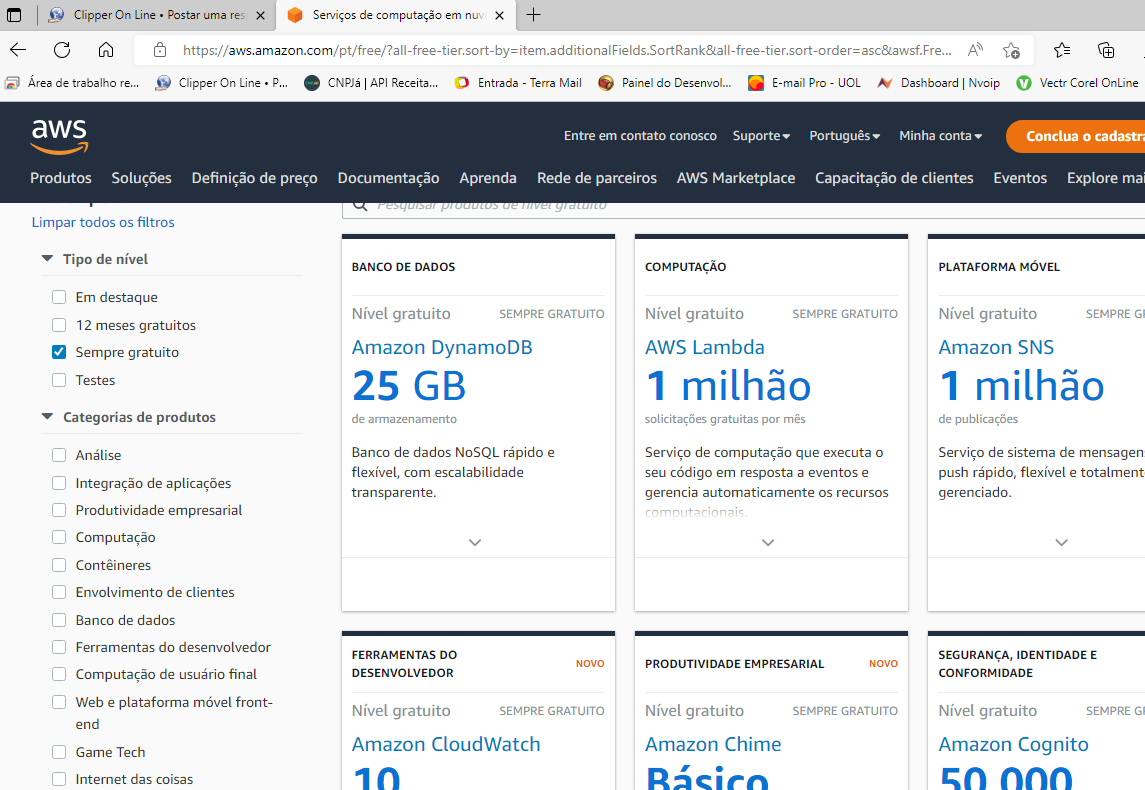Viewport: 1145px width, 790px height.
Task: Open the Português language dropdown
Action: [x=845, y=136]
